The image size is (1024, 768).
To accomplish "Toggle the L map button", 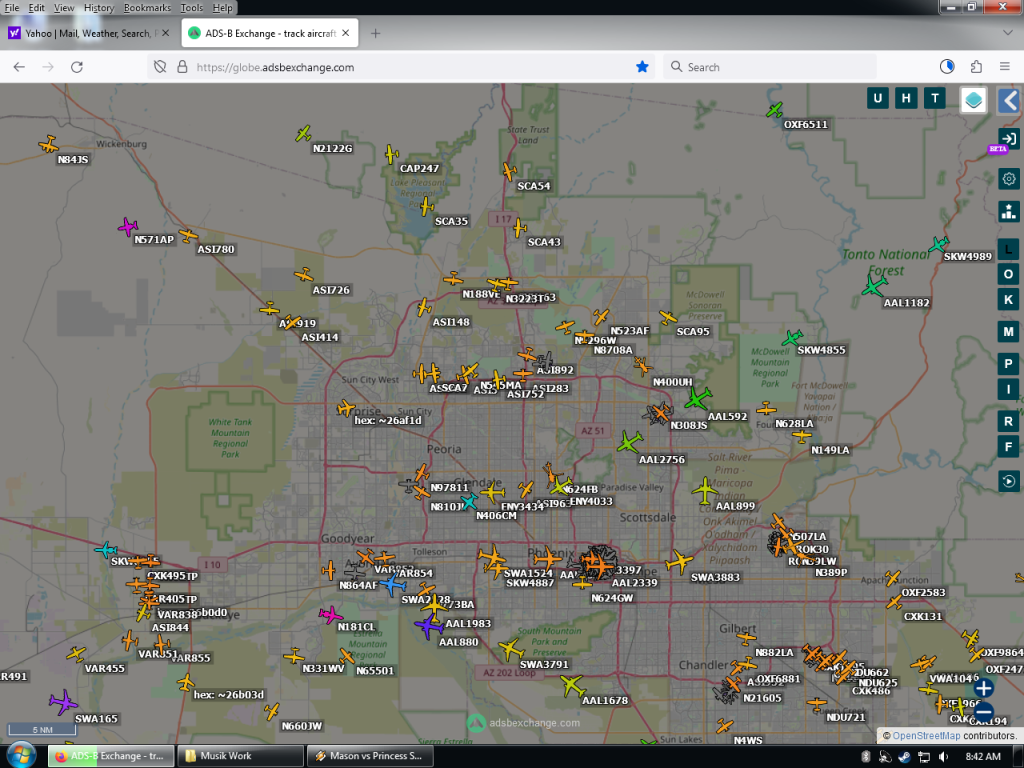I will (x=1008, y=249).
